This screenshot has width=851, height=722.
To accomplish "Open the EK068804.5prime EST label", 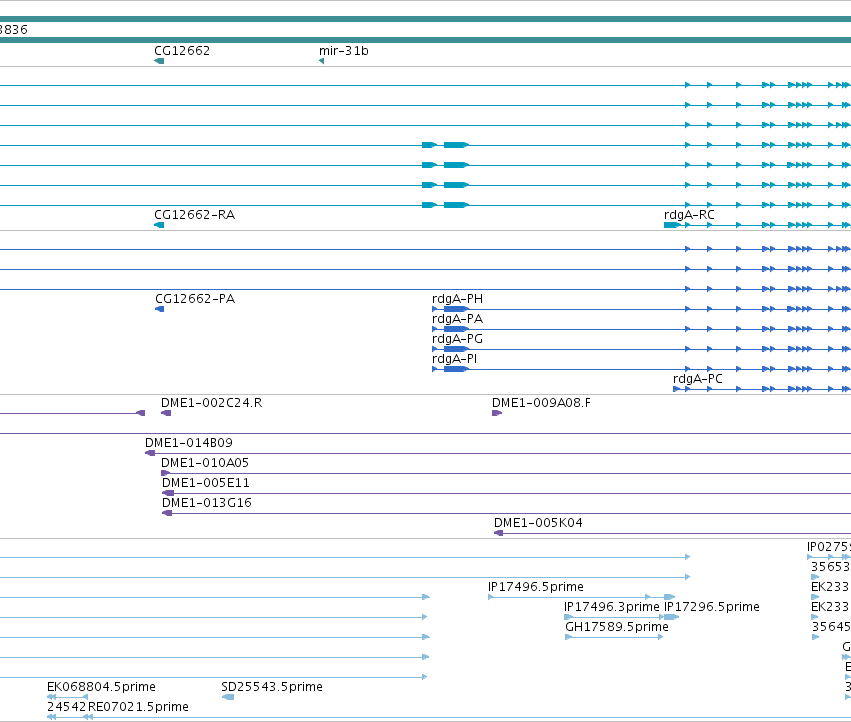I will [101, 687].
